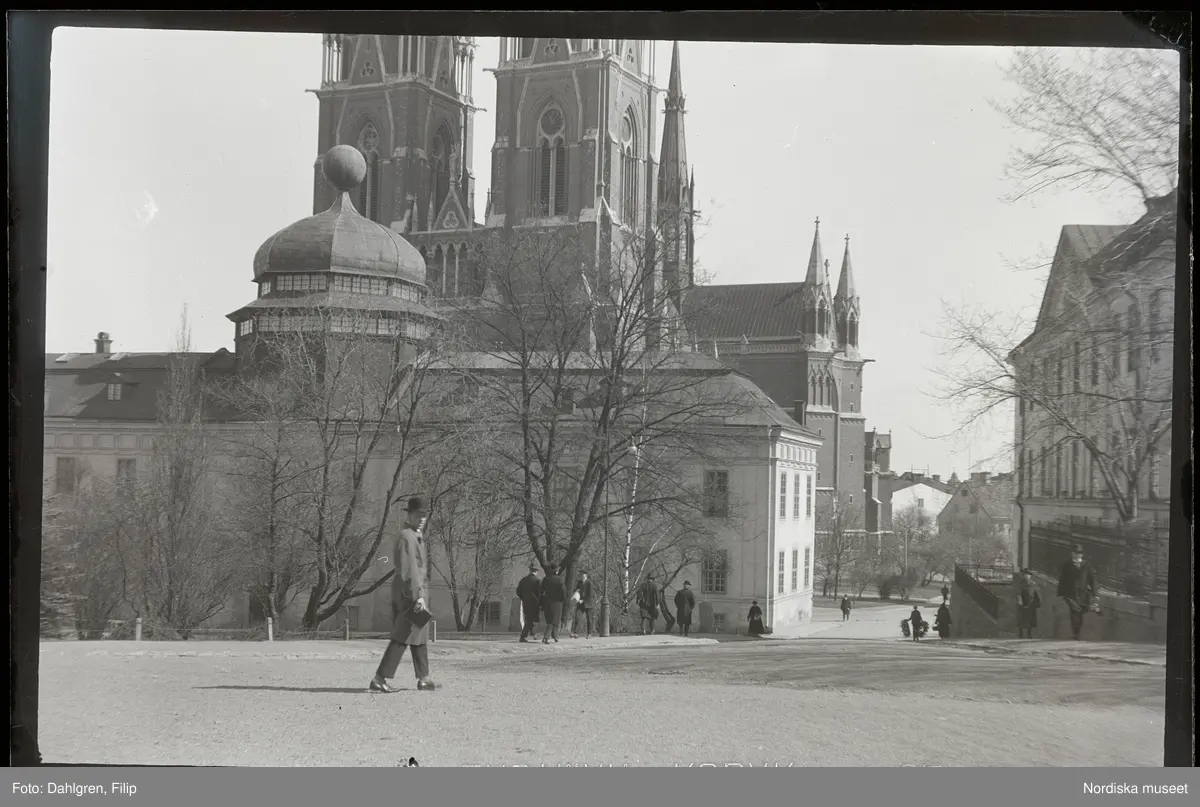Click the left cathedral tower

click(395, 130)
